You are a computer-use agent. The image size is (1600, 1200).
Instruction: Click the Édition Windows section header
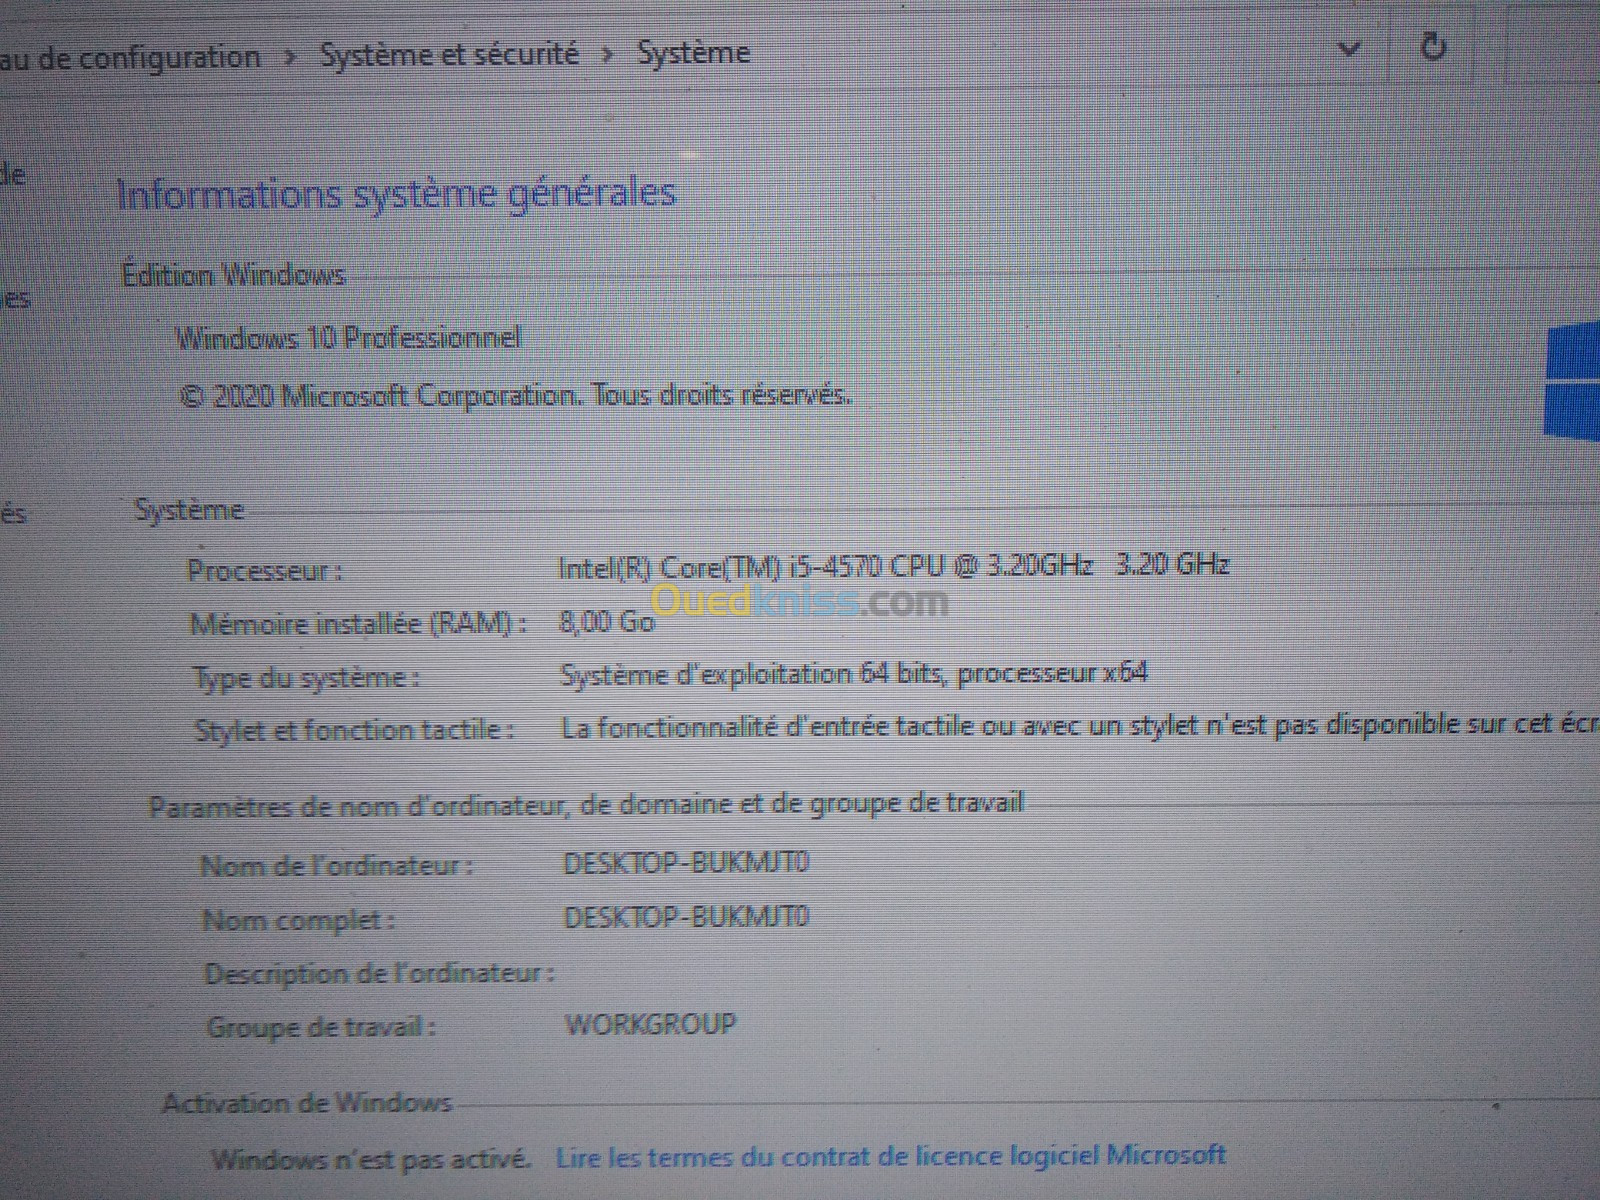point(234,275)
